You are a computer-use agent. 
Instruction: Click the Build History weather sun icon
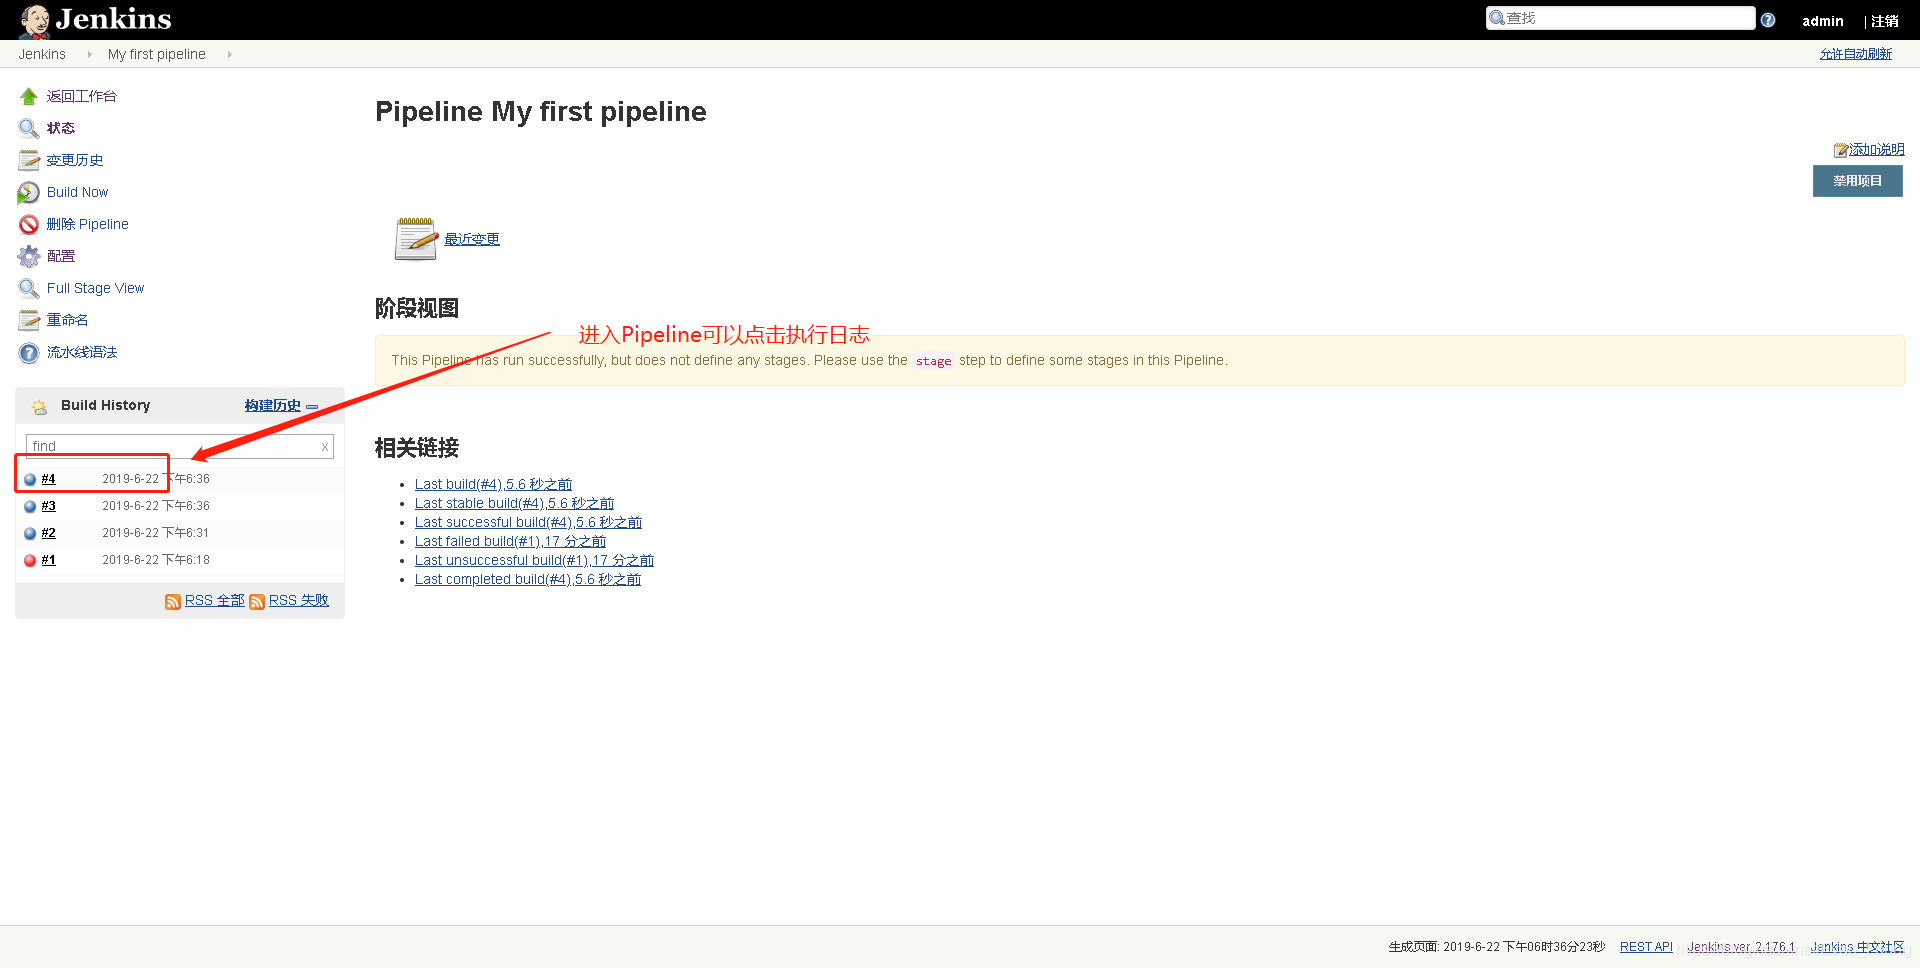click(x=40, y=406)
